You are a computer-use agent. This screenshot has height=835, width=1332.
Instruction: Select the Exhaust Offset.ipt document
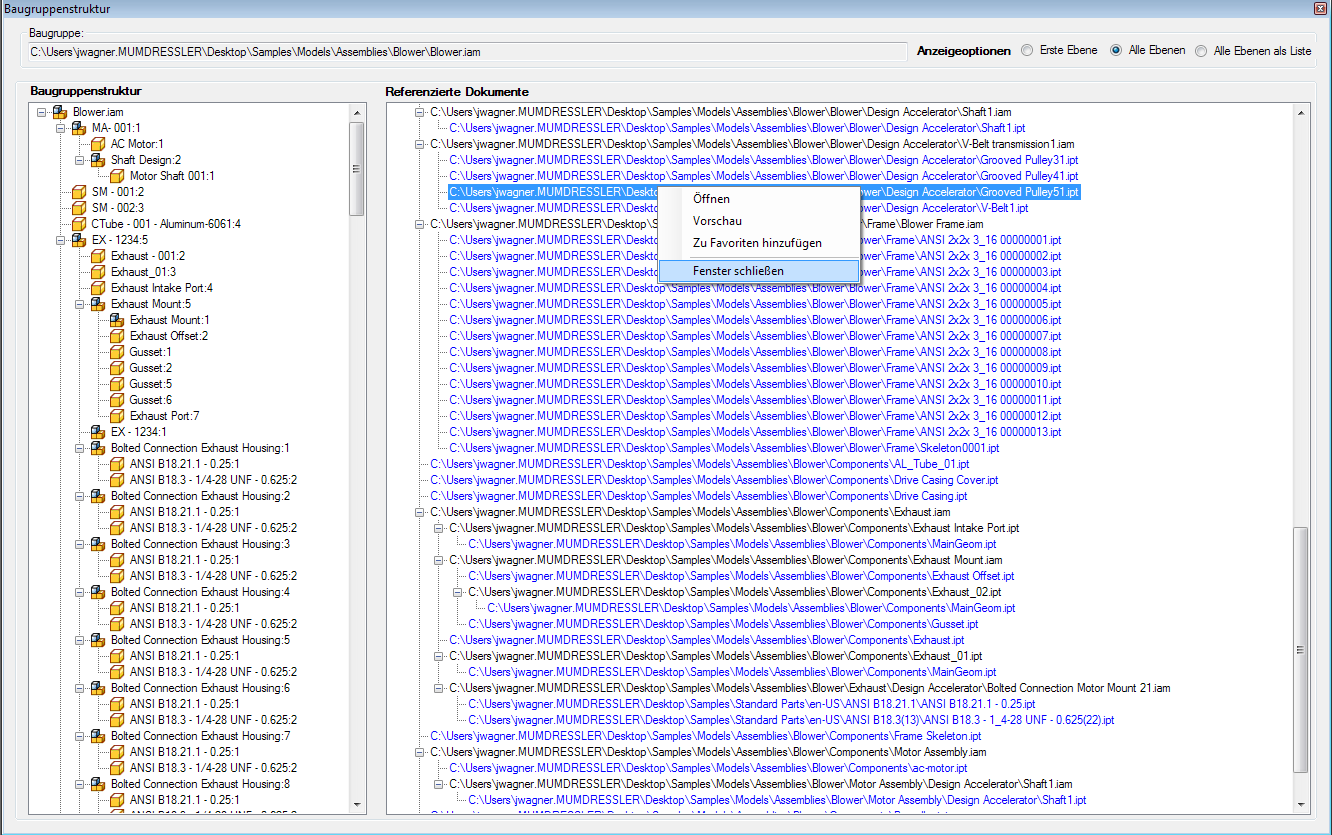[741, 576]
